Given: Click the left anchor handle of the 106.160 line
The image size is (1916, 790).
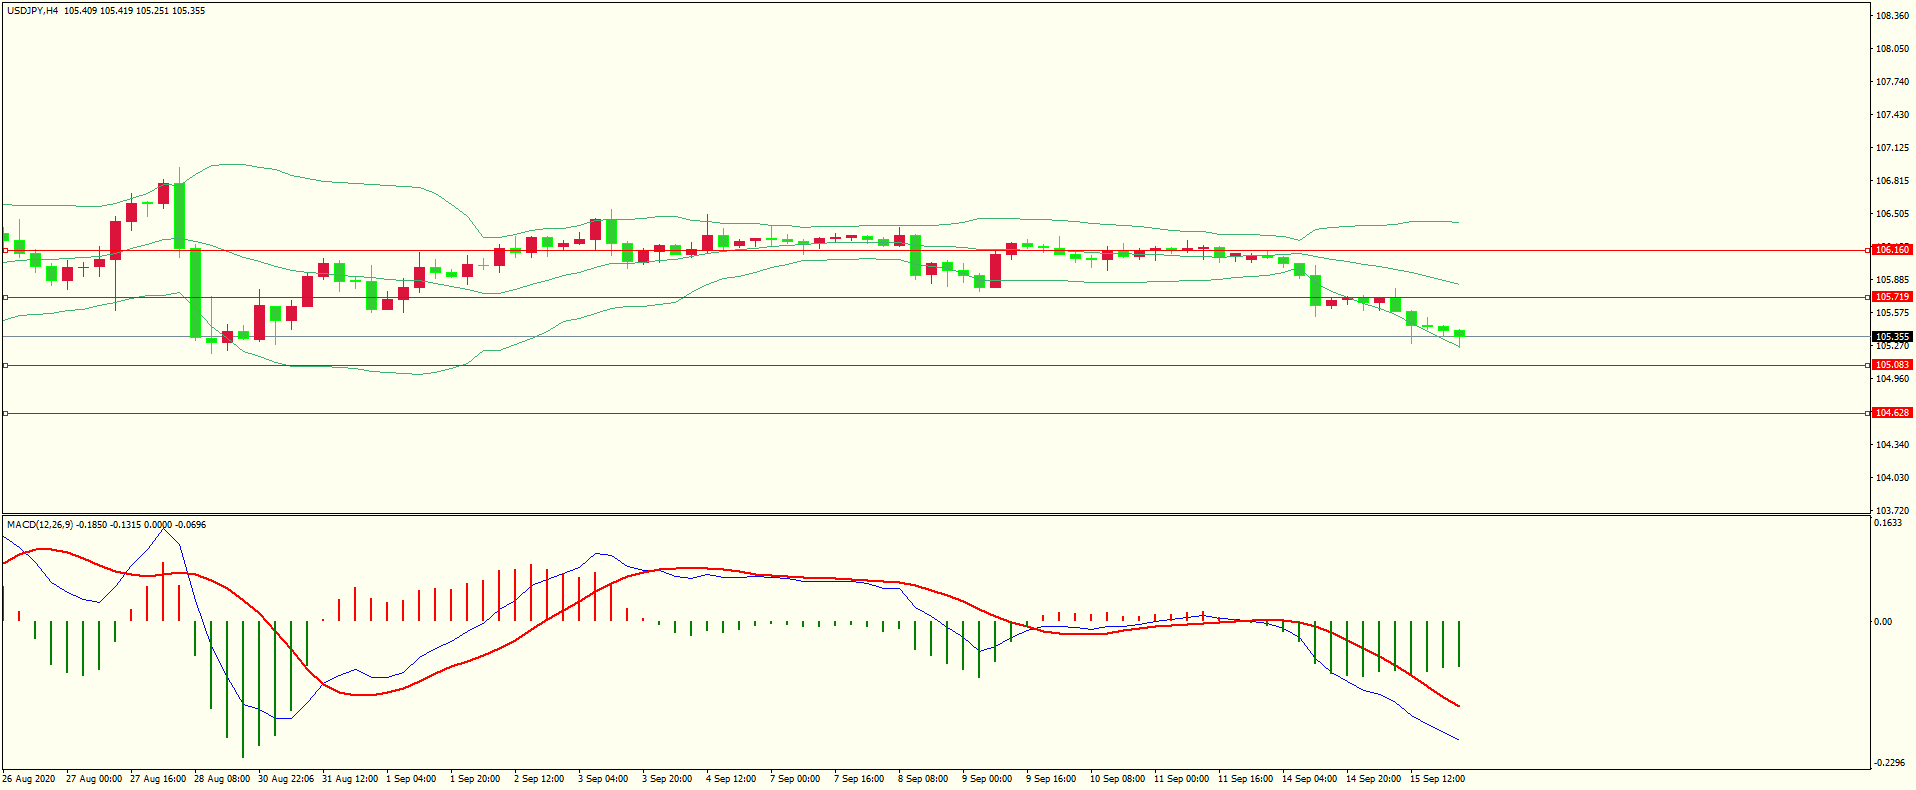Looking at the screenshot, I should click(x=5, y=251).
